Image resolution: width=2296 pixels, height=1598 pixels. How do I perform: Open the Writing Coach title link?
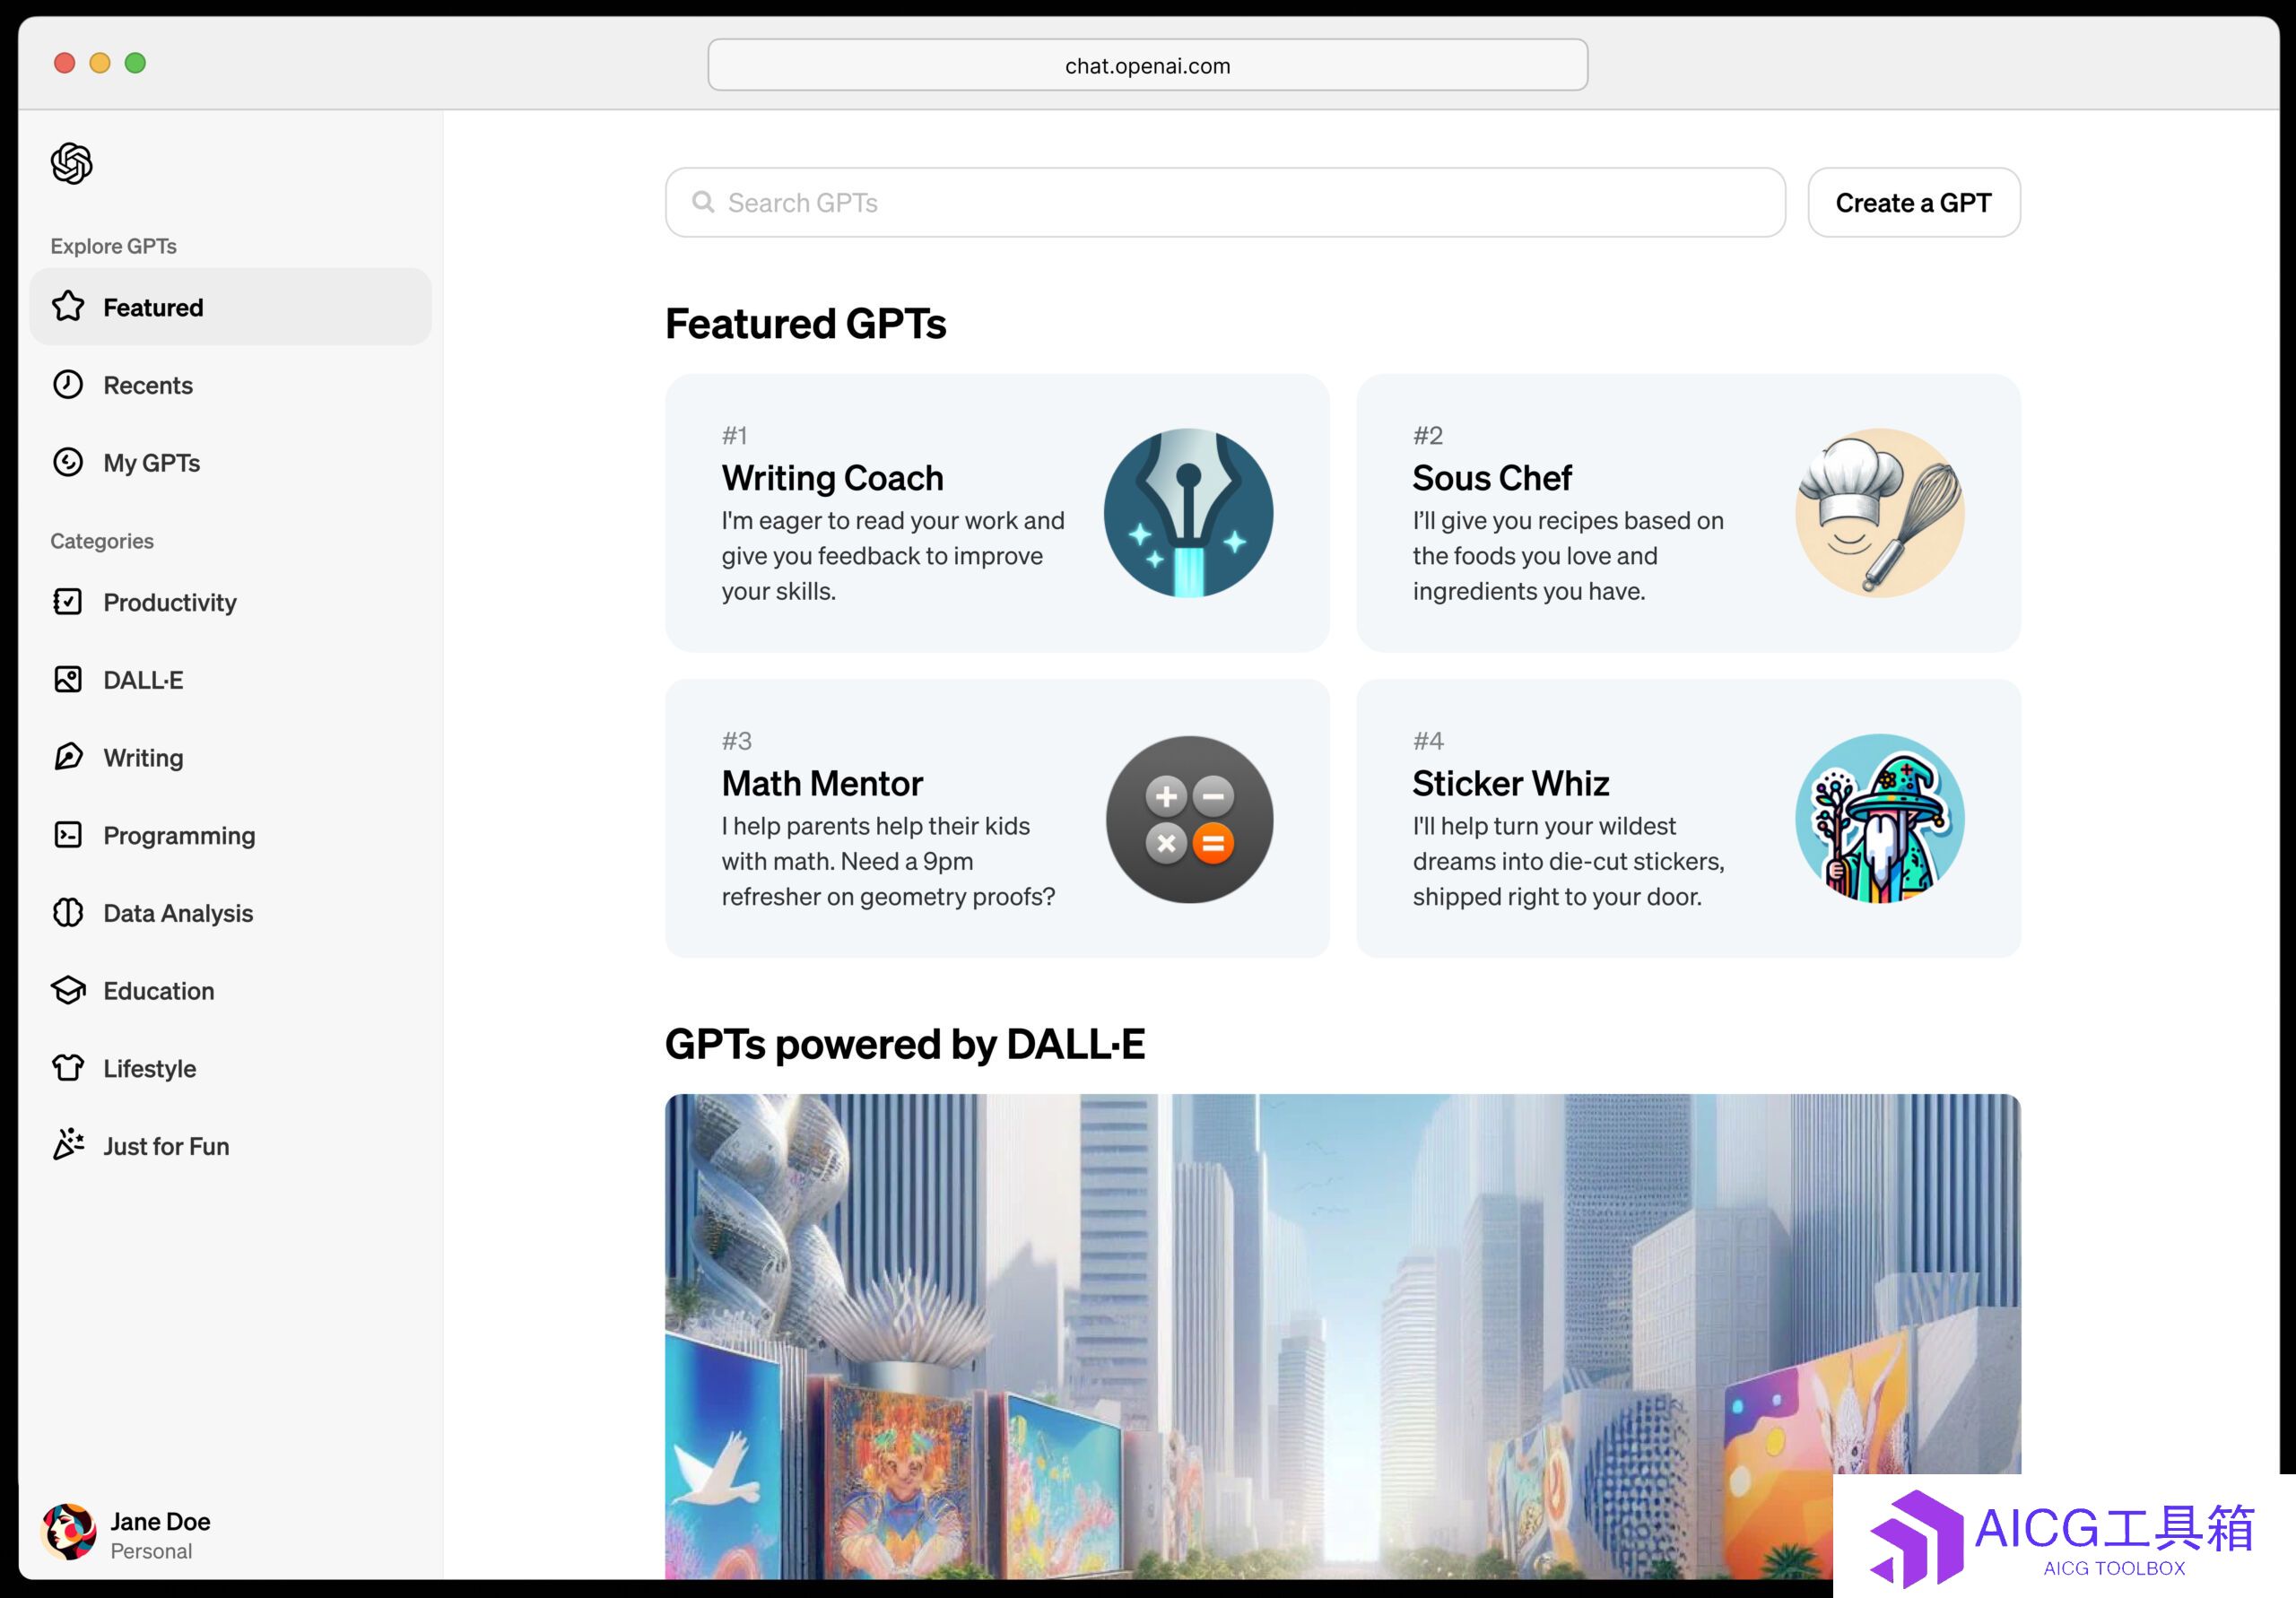click(832, 478)
